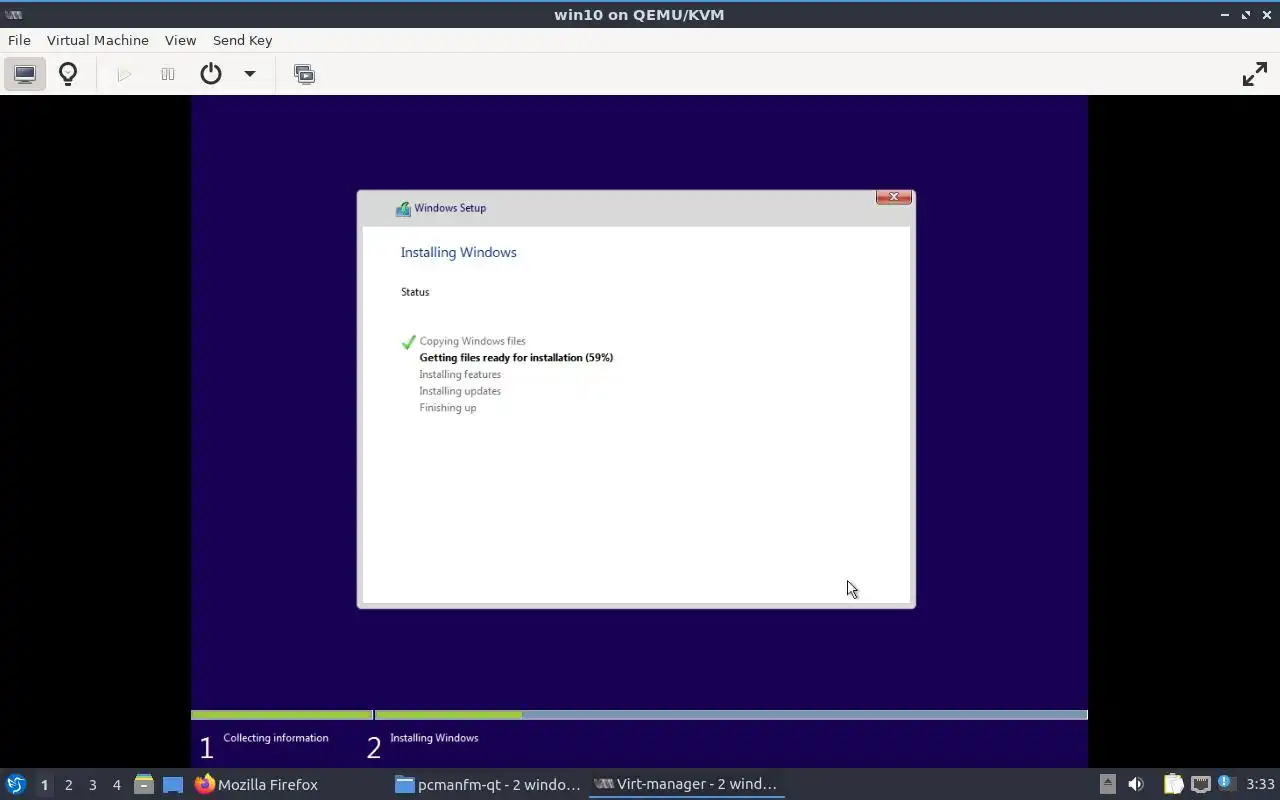Open the clipboard manager tray icon

coord(1173,785)
